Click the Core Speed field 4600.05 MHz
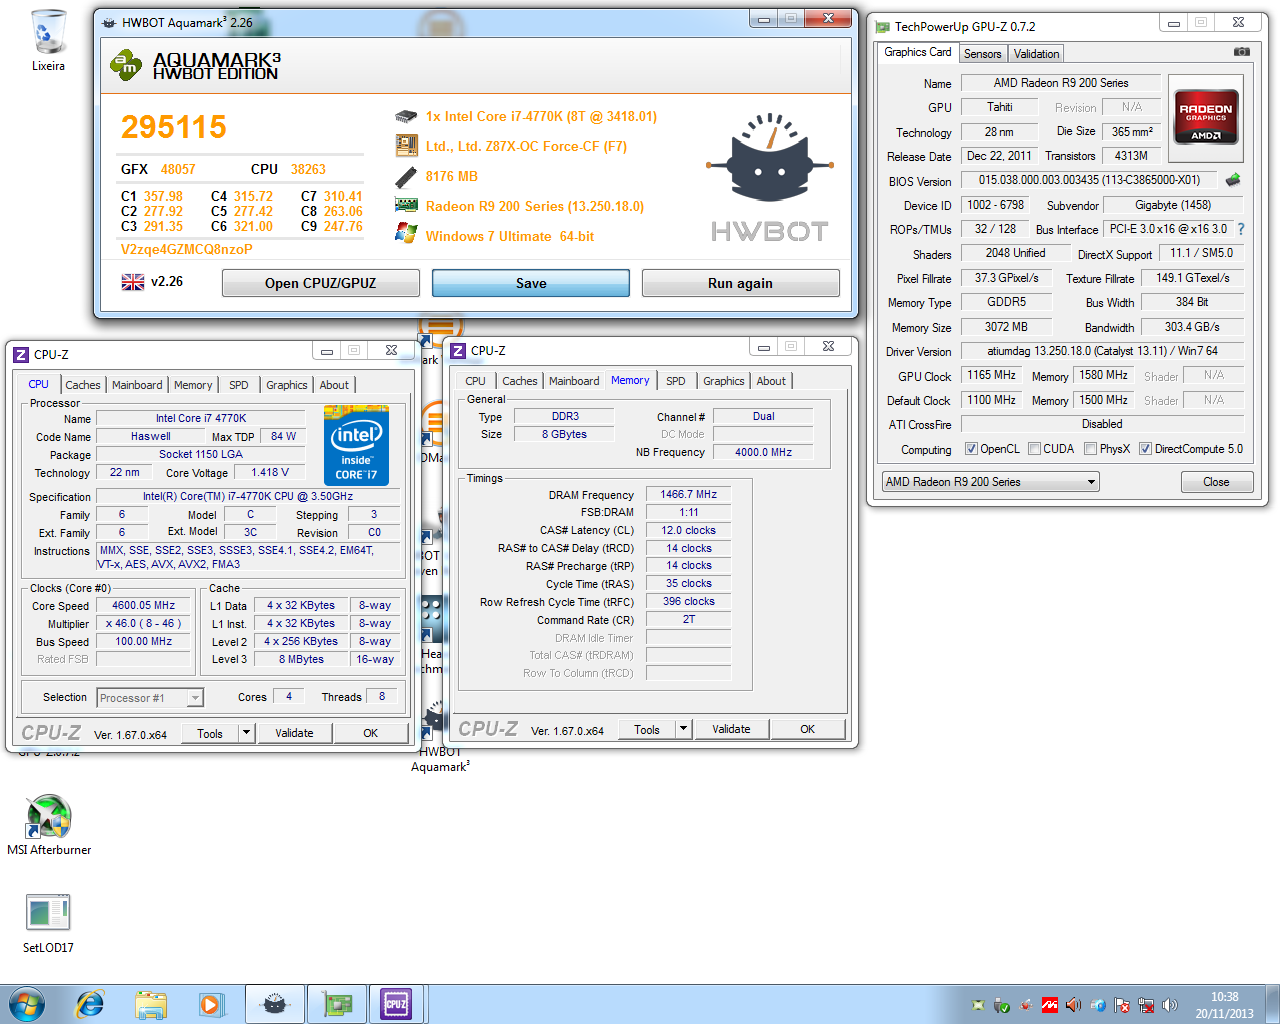 coord(143,606)
